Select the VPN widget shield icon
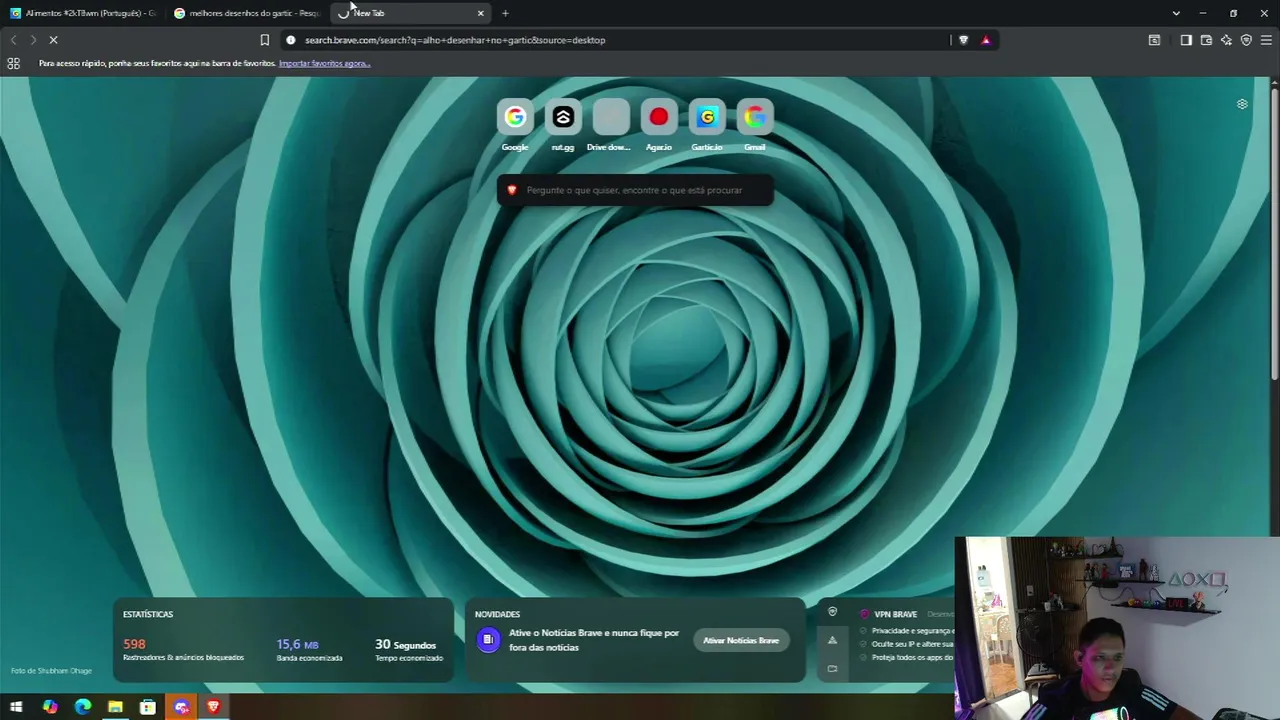This screenshot has width=1280, height=720. coord(832,612)
